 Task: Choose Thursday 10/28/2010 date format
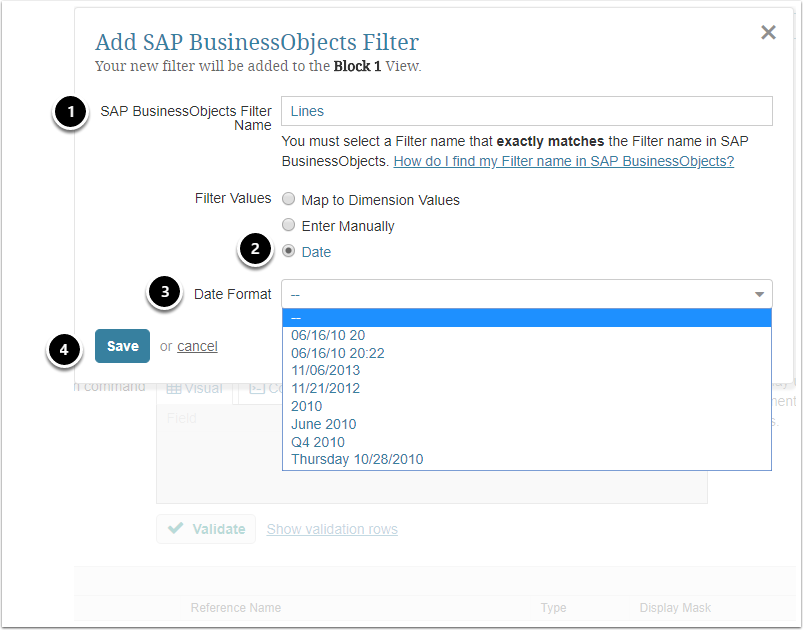click(526, 459)
